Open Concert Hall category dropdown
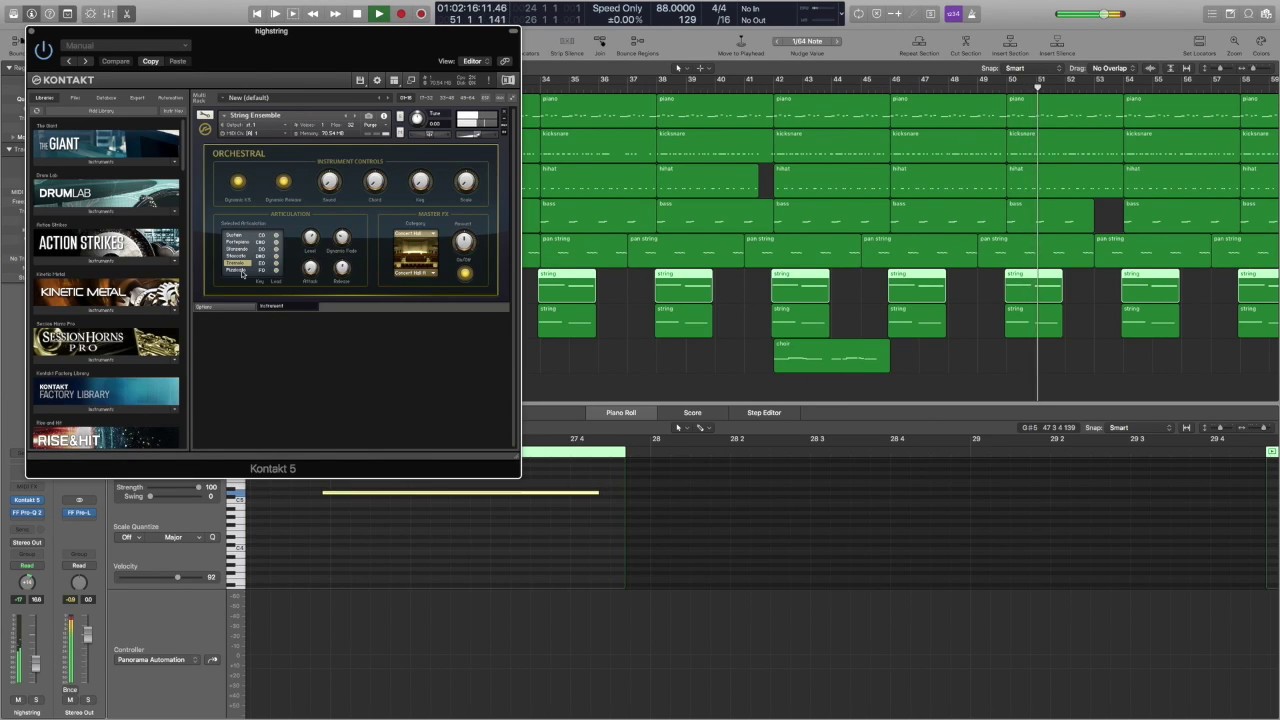1280x720 pixels. (415, 234)
